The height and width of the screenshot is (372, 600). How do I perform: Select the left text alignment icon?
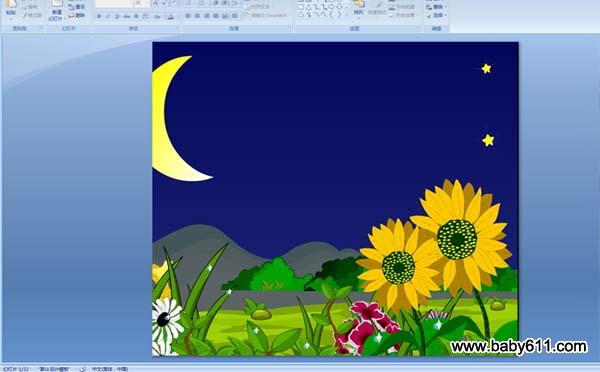click(188, 16)
